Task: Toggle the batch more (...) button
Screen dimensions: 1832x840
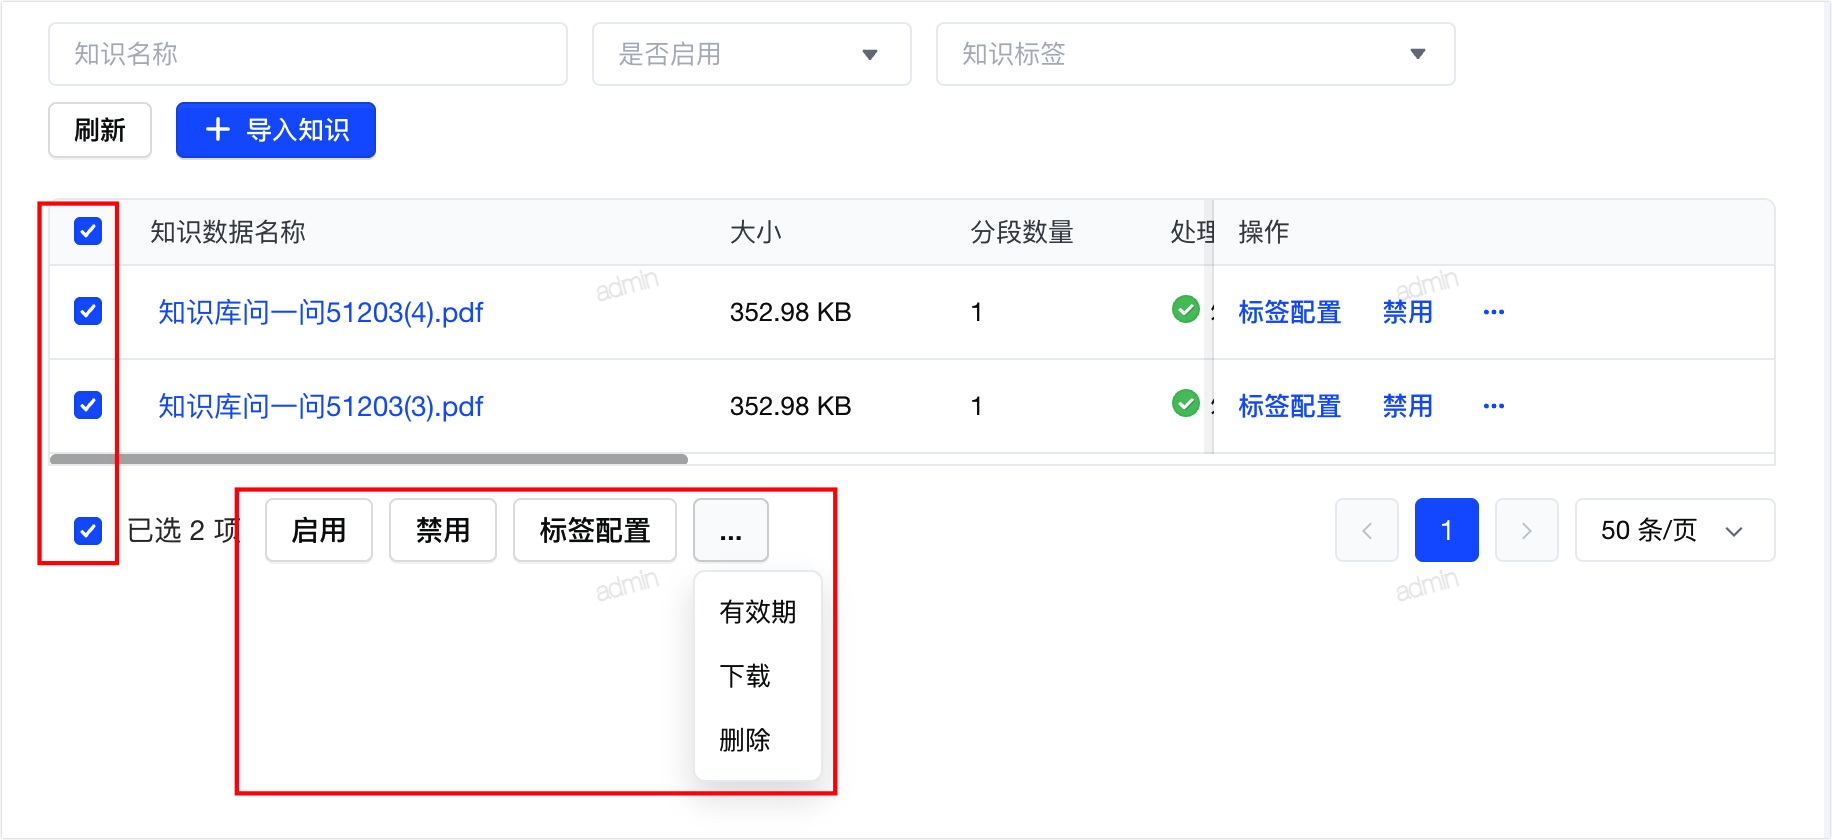Action: [731, 530]
